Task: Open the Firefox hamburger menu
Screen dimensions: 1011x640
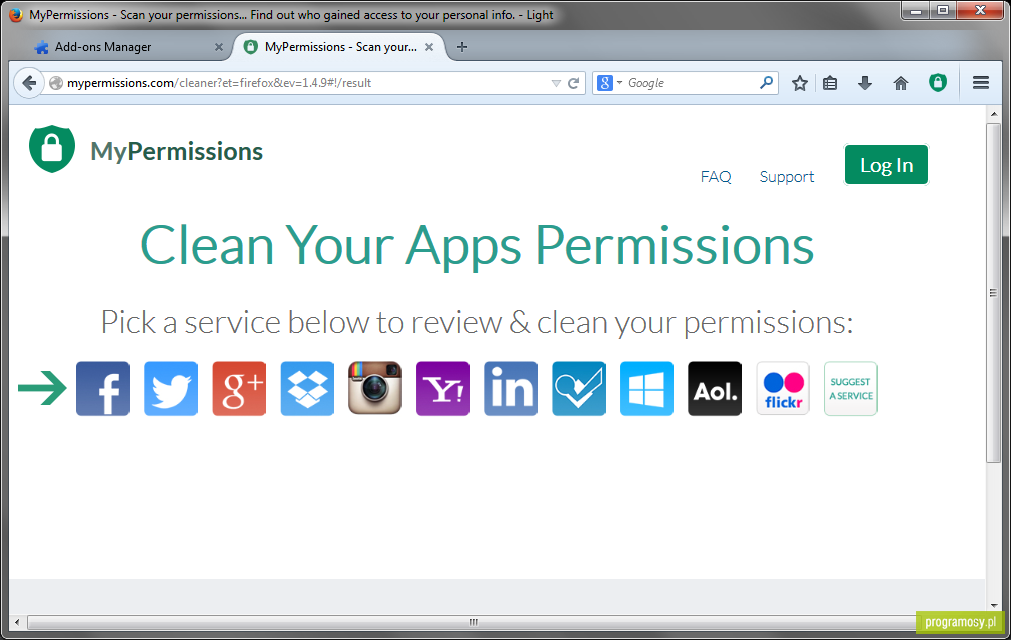Action: (981, 82)
